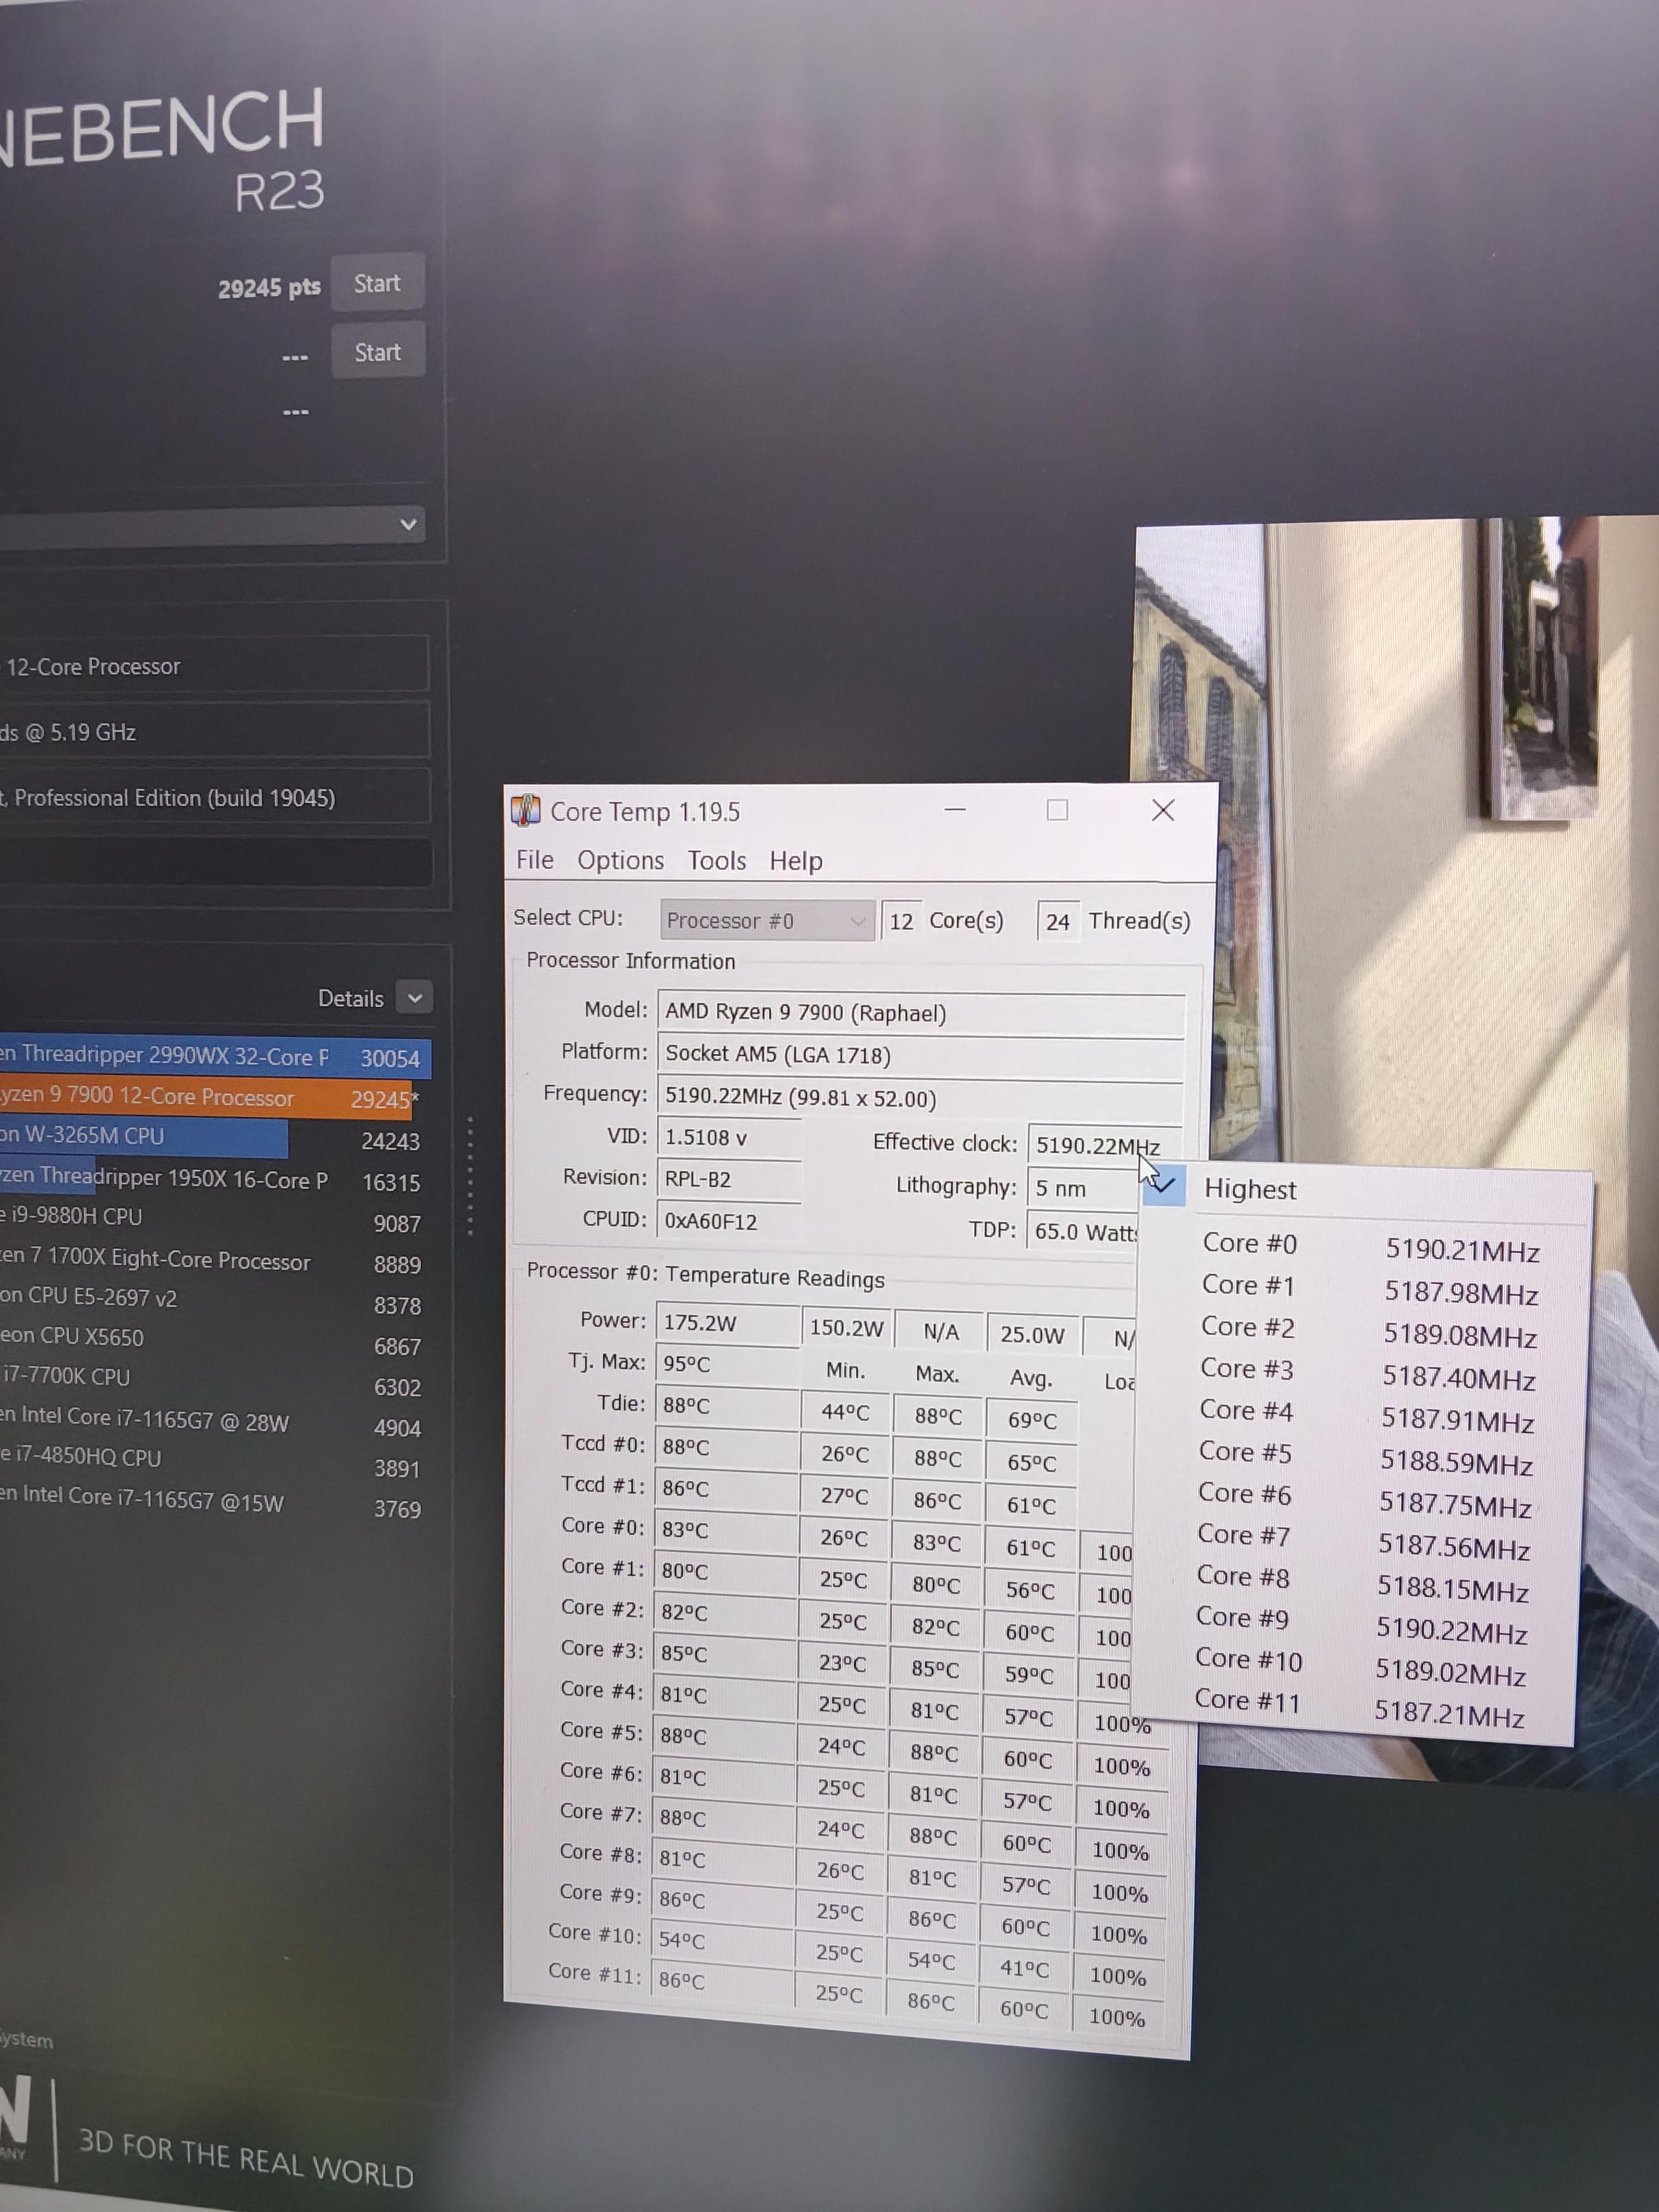Select Core #11 in the clock popup
Screen dimensions: 1659x2212
[1247, 1701]
